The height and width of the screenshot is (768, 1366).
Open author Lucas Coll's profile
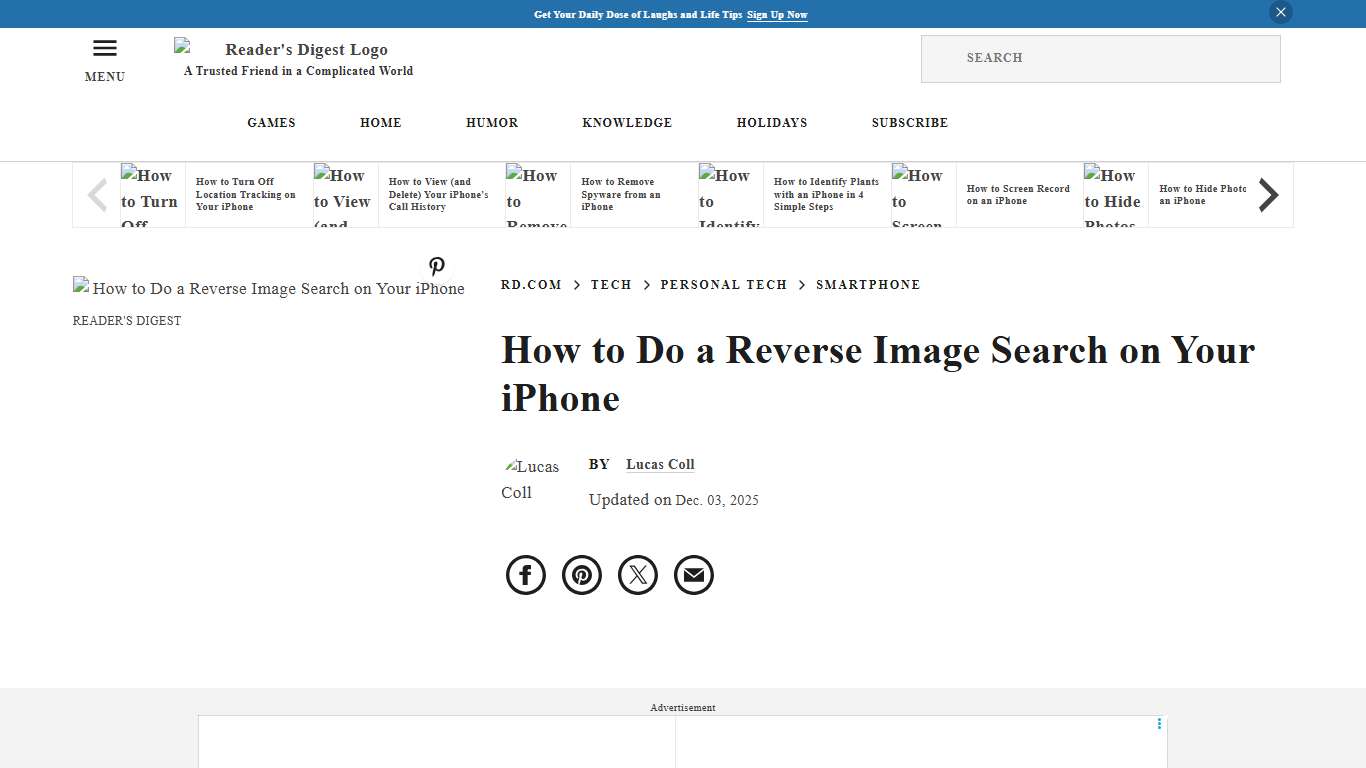click(660, 464)
